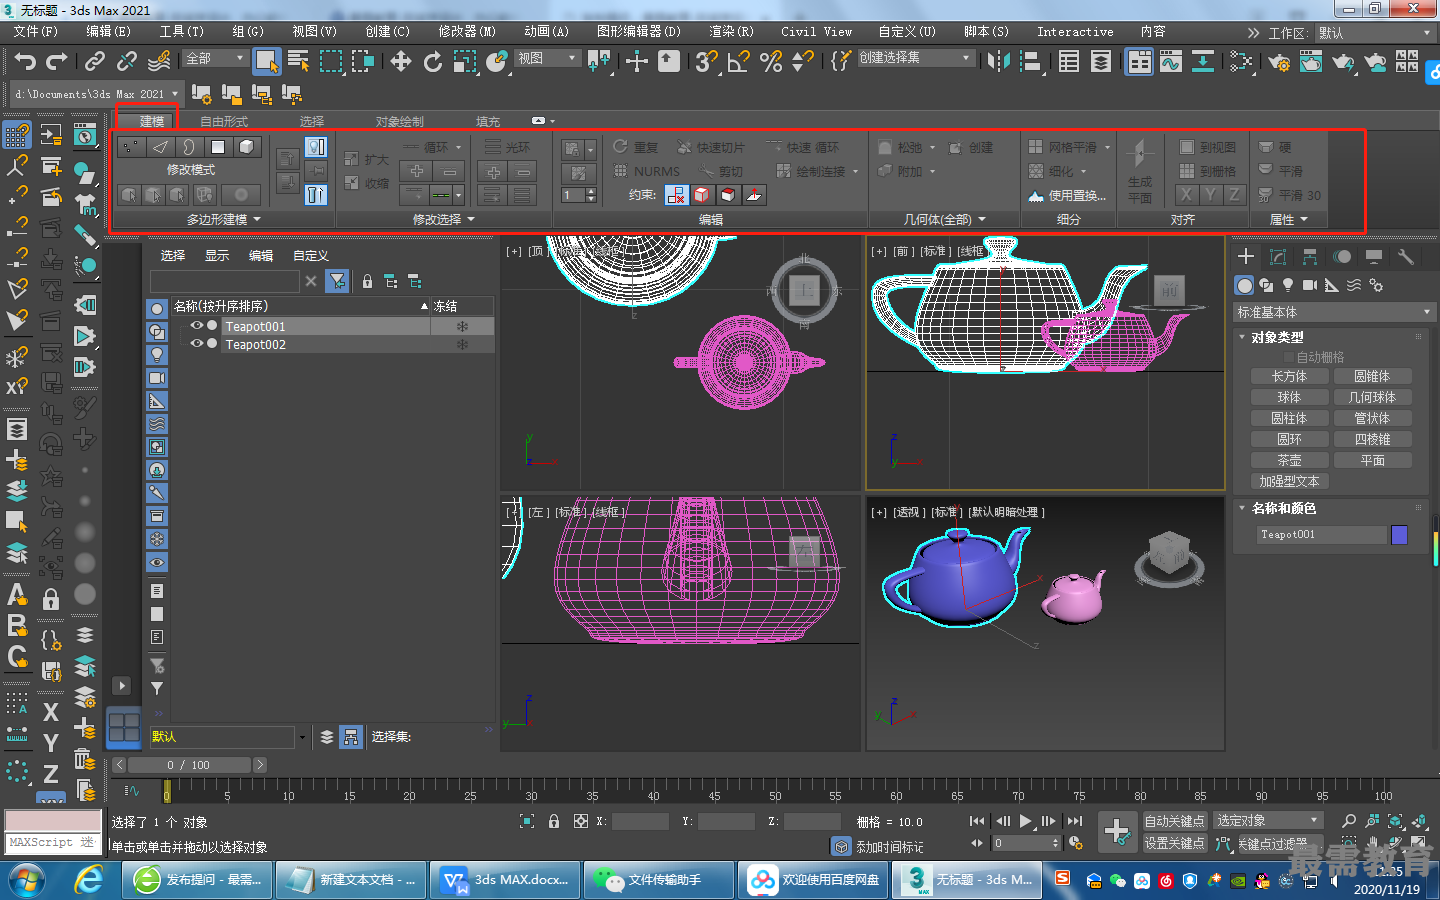1440x900 pixels.
Task: Toggle selection lock padlock in status bar
Action: (554, 821)
